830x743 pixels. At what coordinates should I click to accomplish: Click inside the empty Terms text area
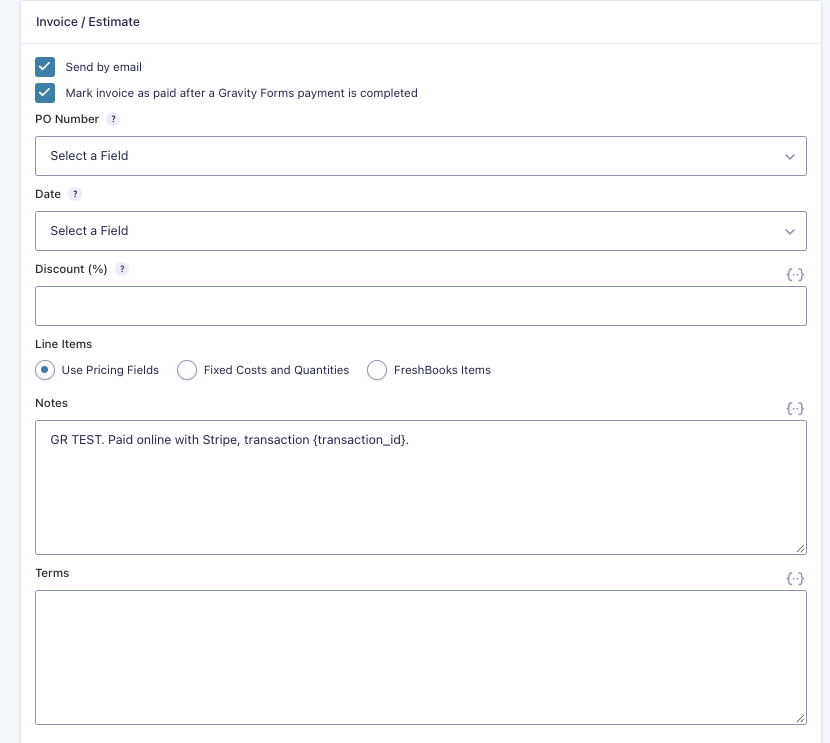coord(421,657)
